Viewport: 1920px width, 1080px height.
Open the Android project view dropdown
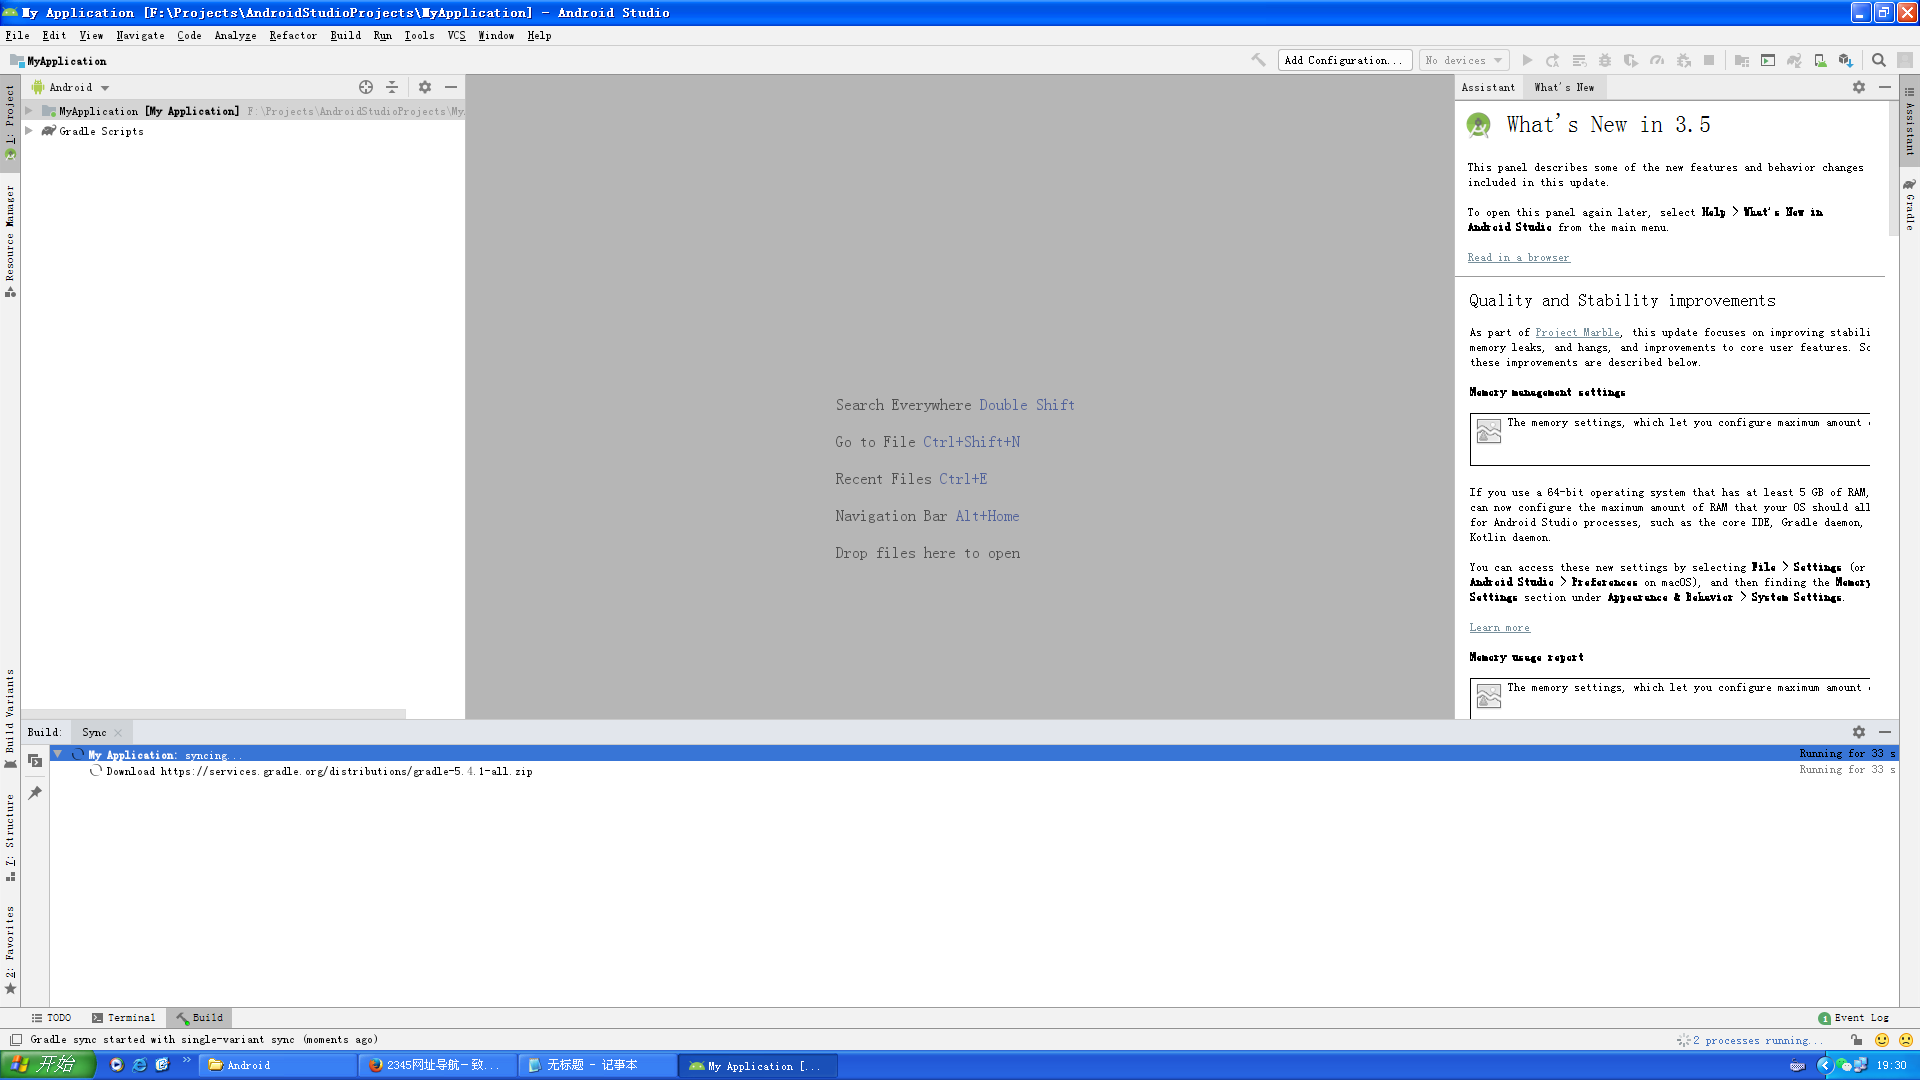[70, 87]
